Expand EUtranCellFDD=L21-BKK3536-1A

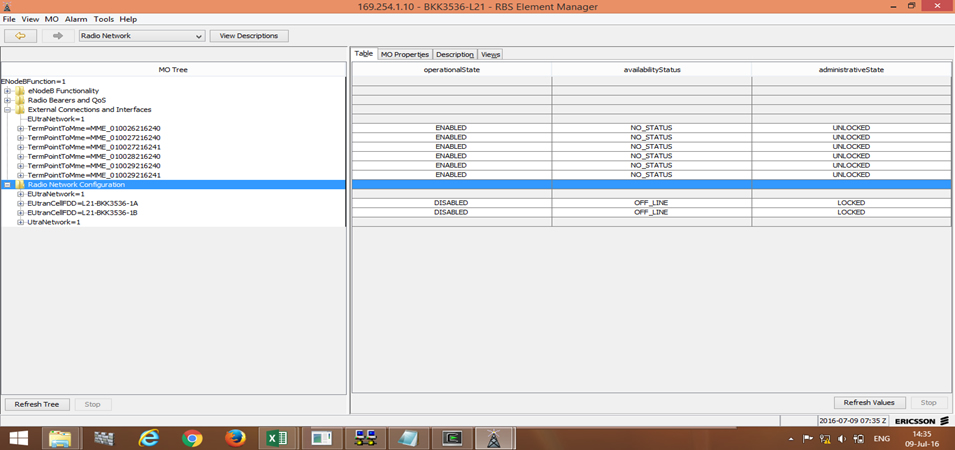pyautogui.click(x=20, y=203)
